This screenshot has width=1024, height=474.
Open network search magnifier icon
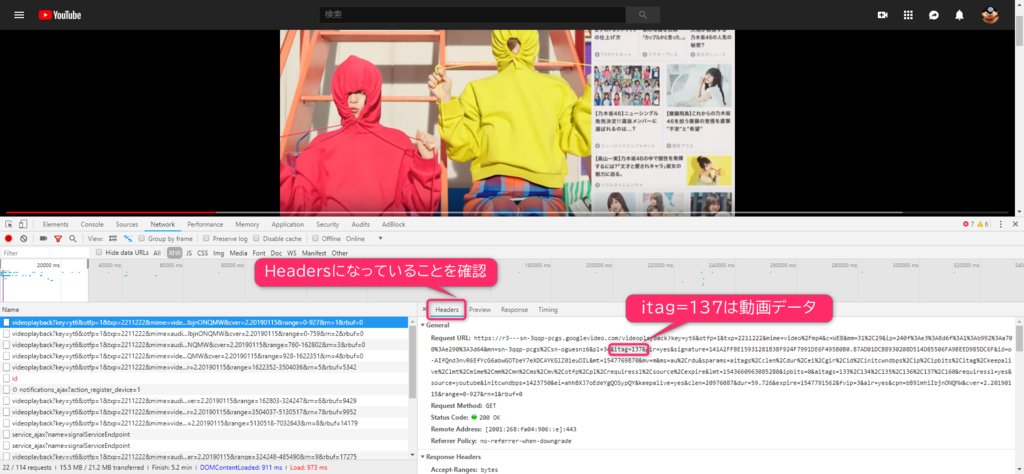coord(72,239)
